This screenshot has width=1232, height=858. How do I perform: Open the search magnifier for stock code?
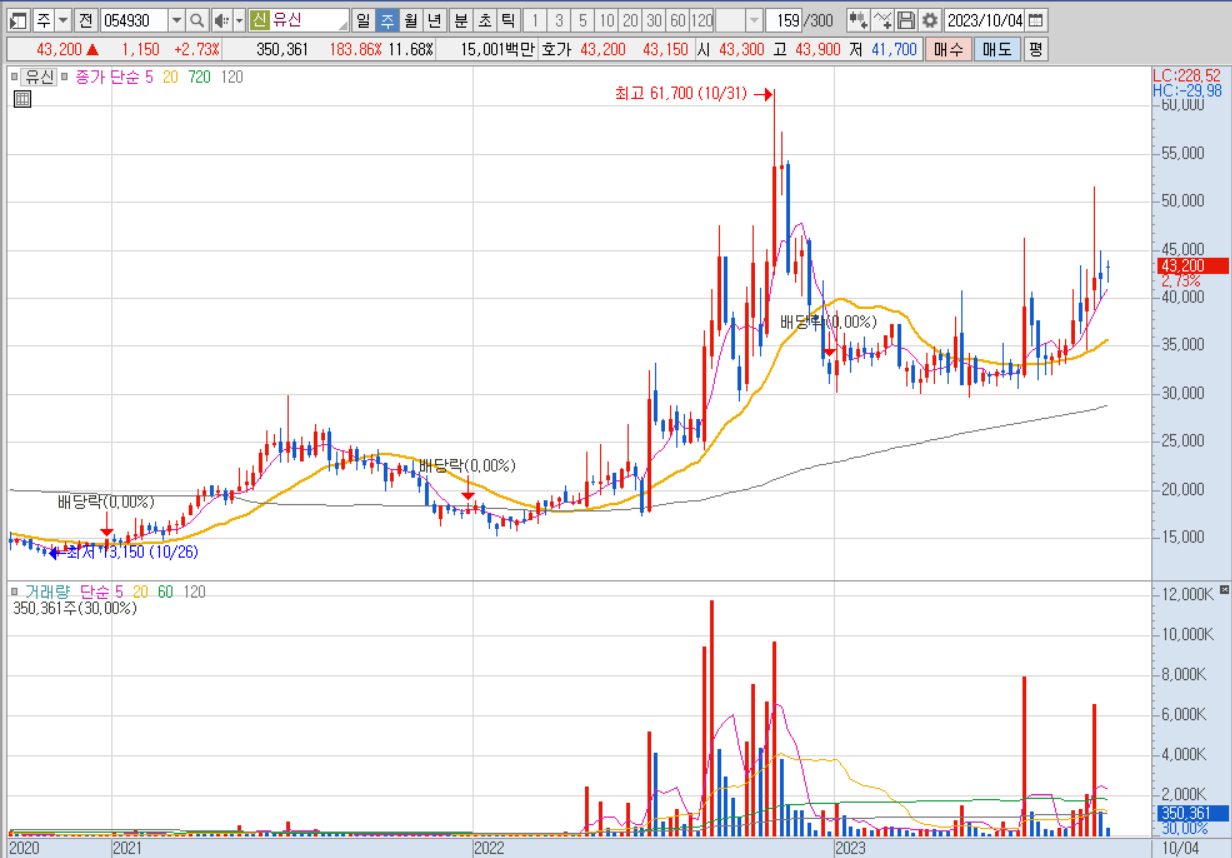pos(197,20)
